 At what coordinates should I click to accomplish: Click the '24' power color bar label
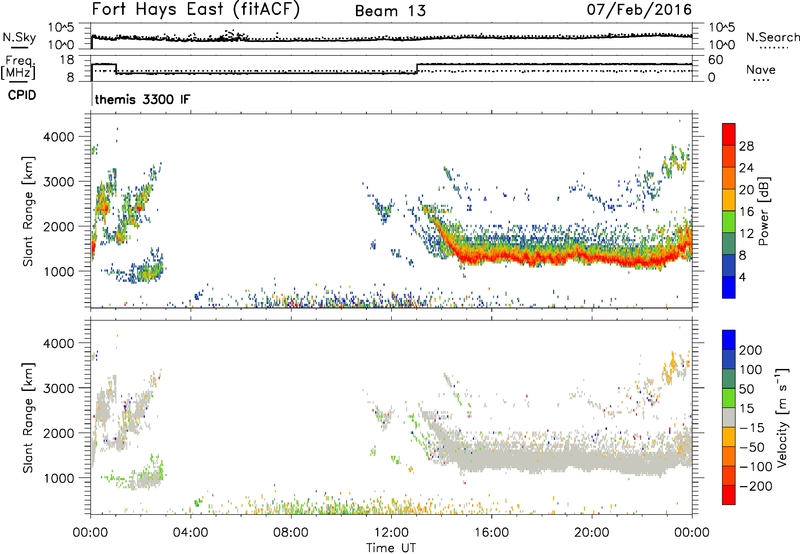click(746, 168)
